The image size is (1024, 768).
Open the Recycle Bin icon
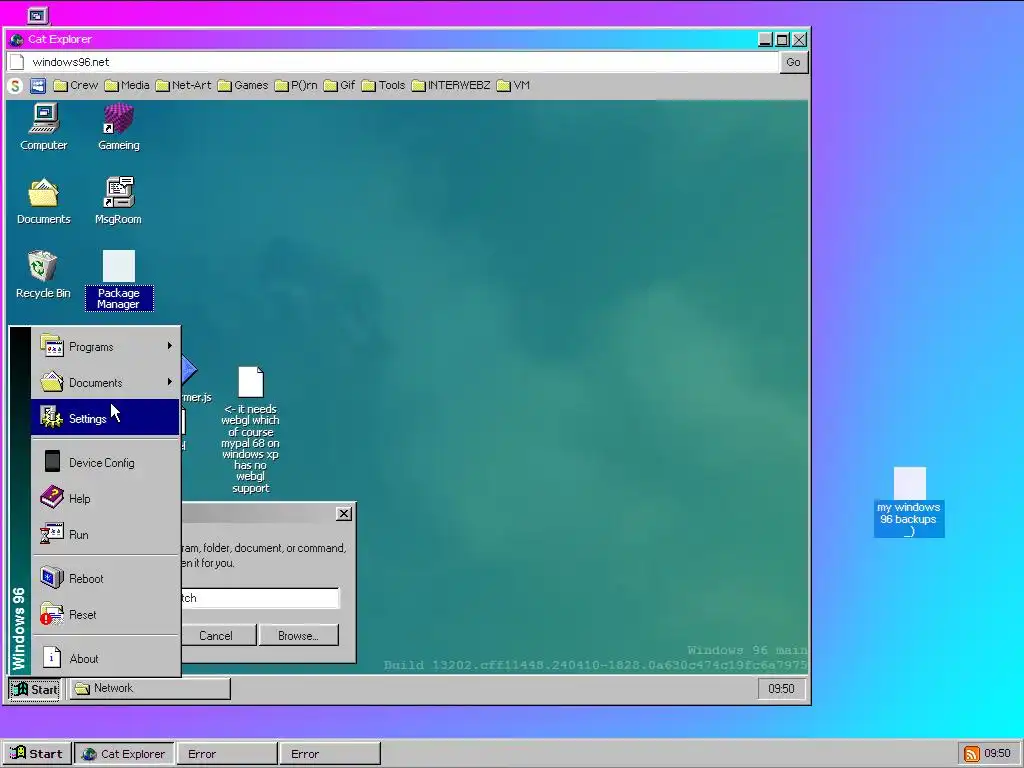point(43,275)
